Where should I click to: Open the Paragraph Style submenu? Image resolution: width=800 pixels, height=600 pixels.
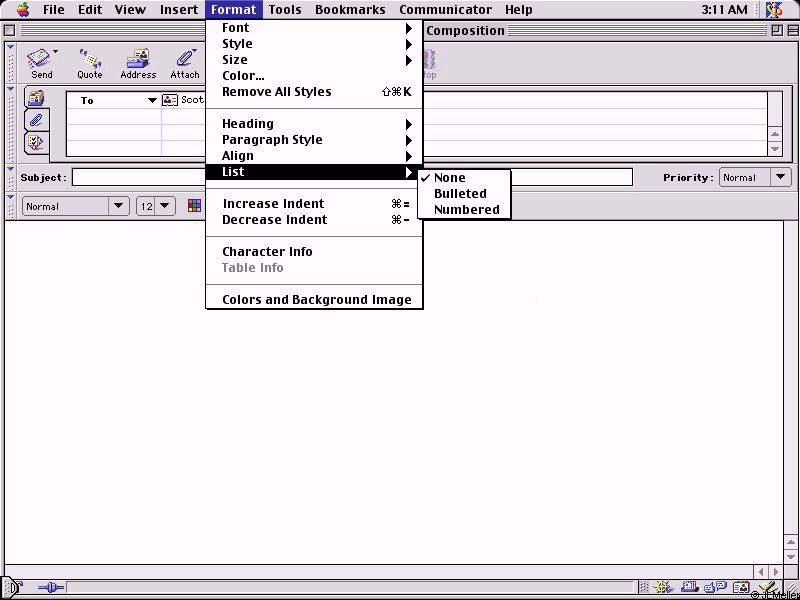click(314, 140)
